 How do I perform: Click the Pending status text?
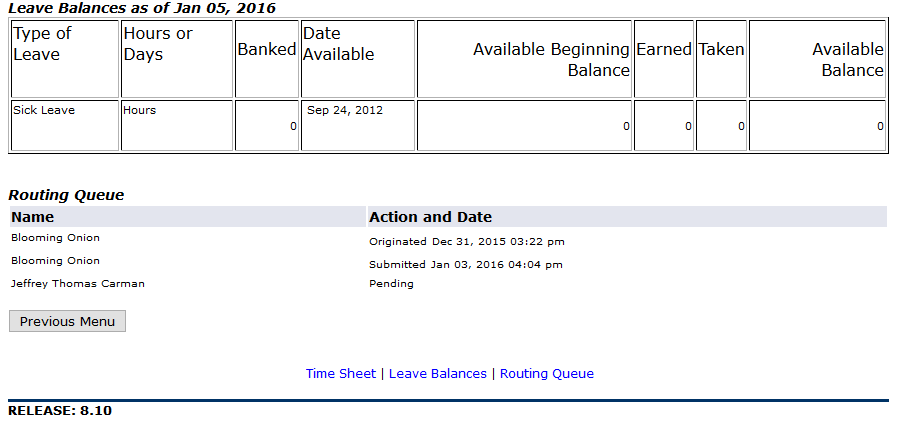click(x=391, y=284)
